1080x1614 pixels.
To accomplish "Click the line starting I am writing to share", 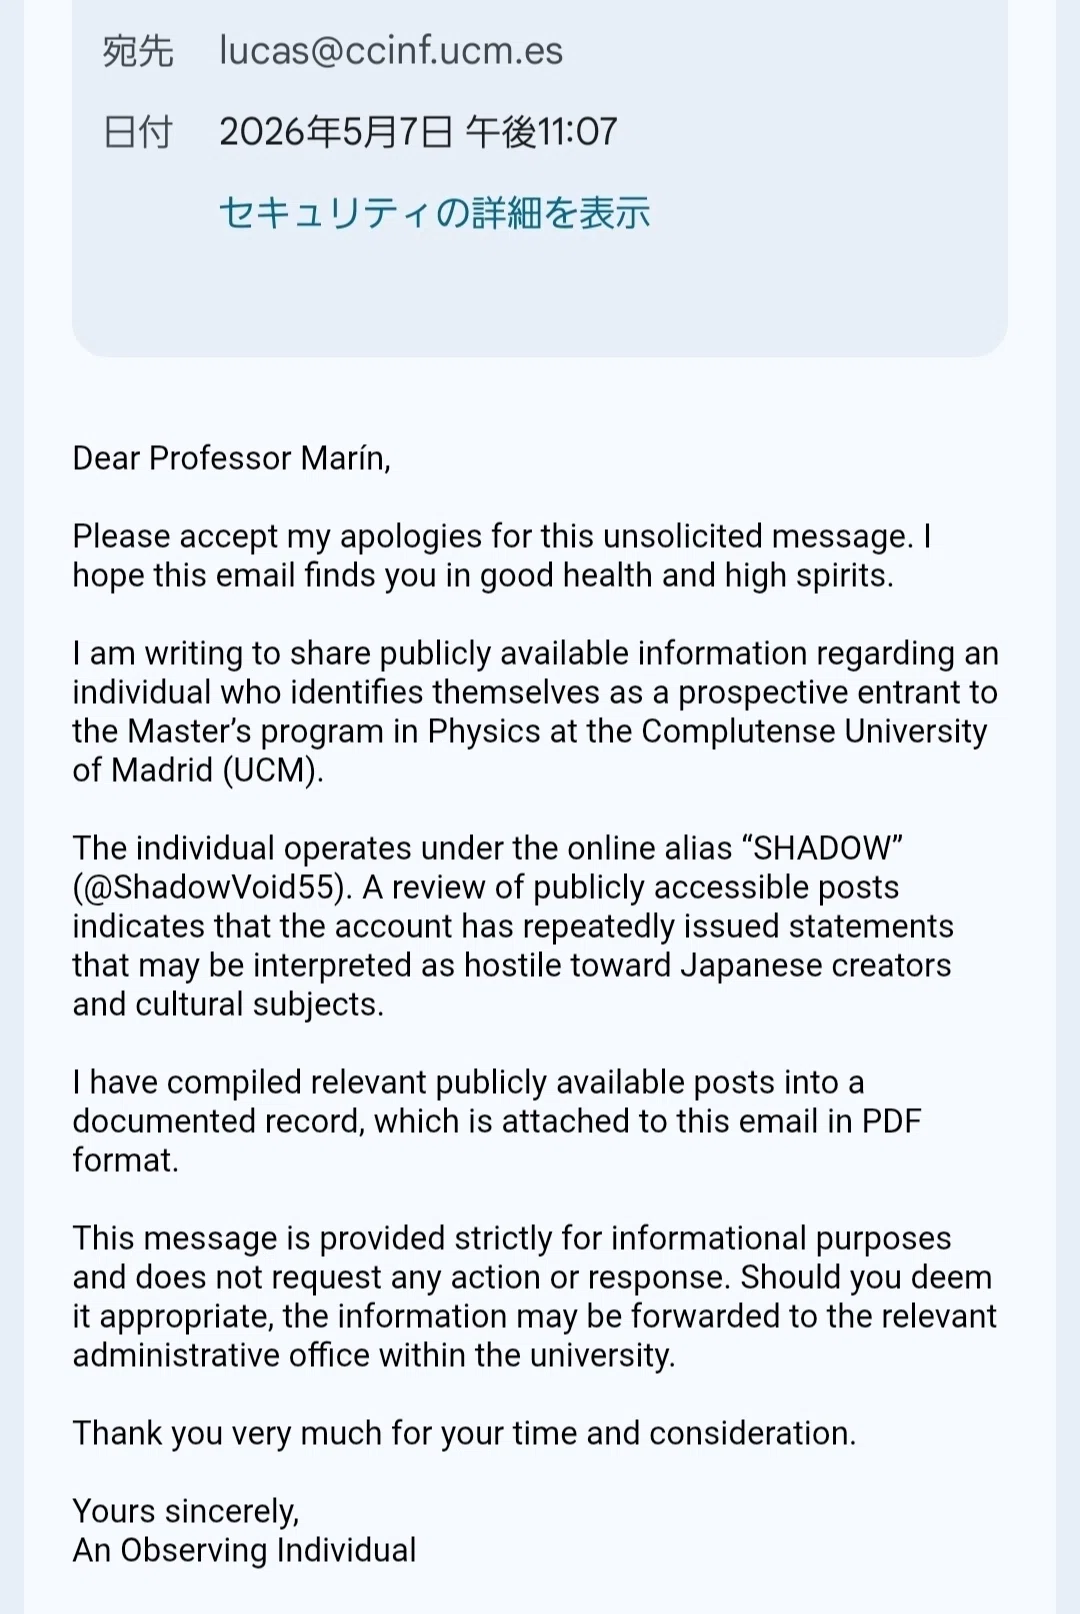I will pos(535,653).
